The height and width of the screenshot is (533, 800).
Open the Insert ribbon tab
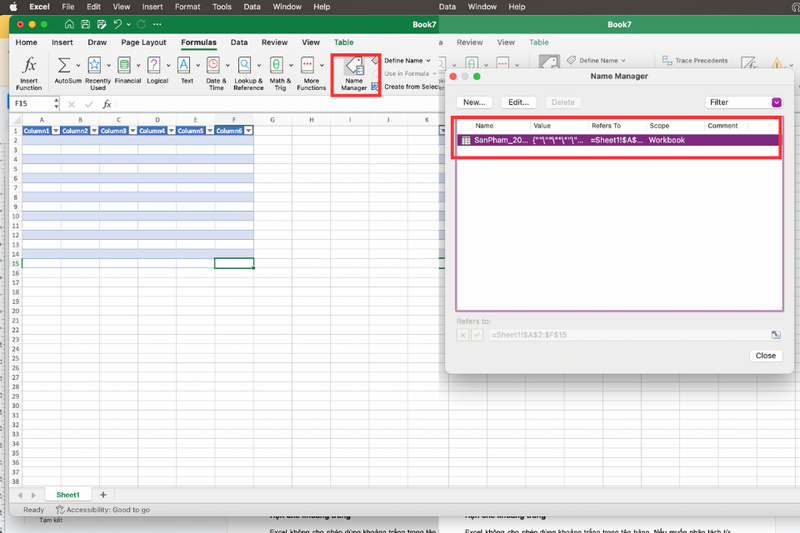click(x=62, y=42)
